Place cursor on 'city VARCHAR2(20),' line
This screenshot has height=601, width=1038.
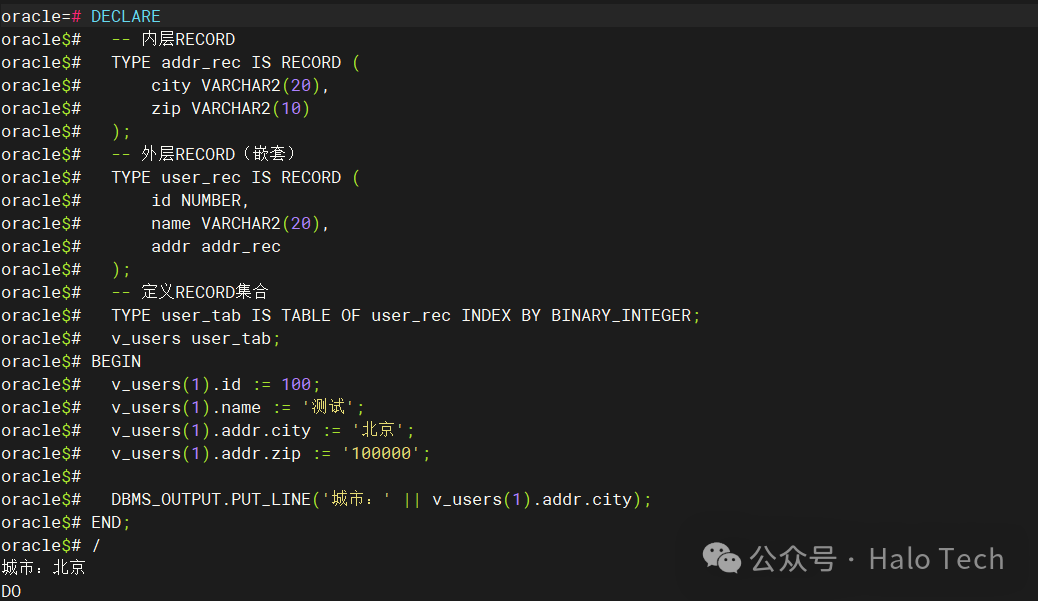tap(240, 85)
